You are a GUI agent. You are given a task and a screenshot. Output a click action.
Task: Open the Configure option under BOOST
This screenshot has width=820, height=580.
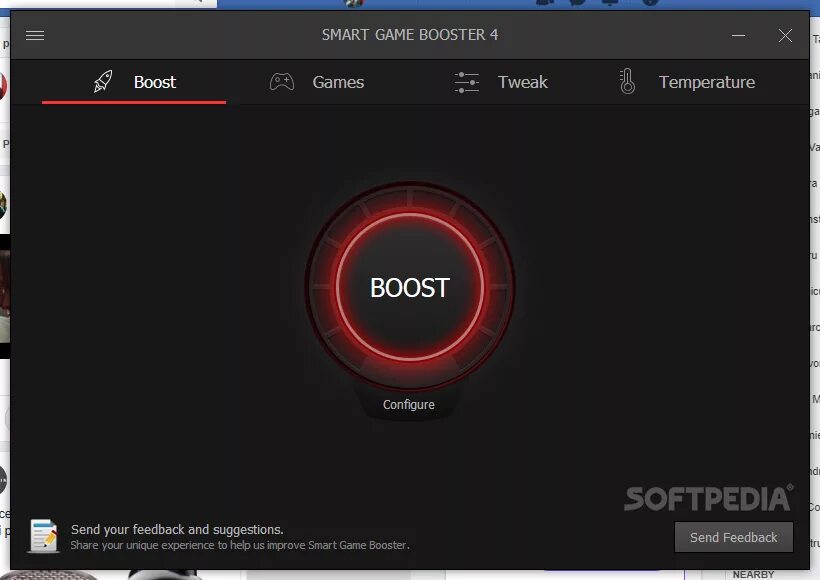(x=408, y=405)
